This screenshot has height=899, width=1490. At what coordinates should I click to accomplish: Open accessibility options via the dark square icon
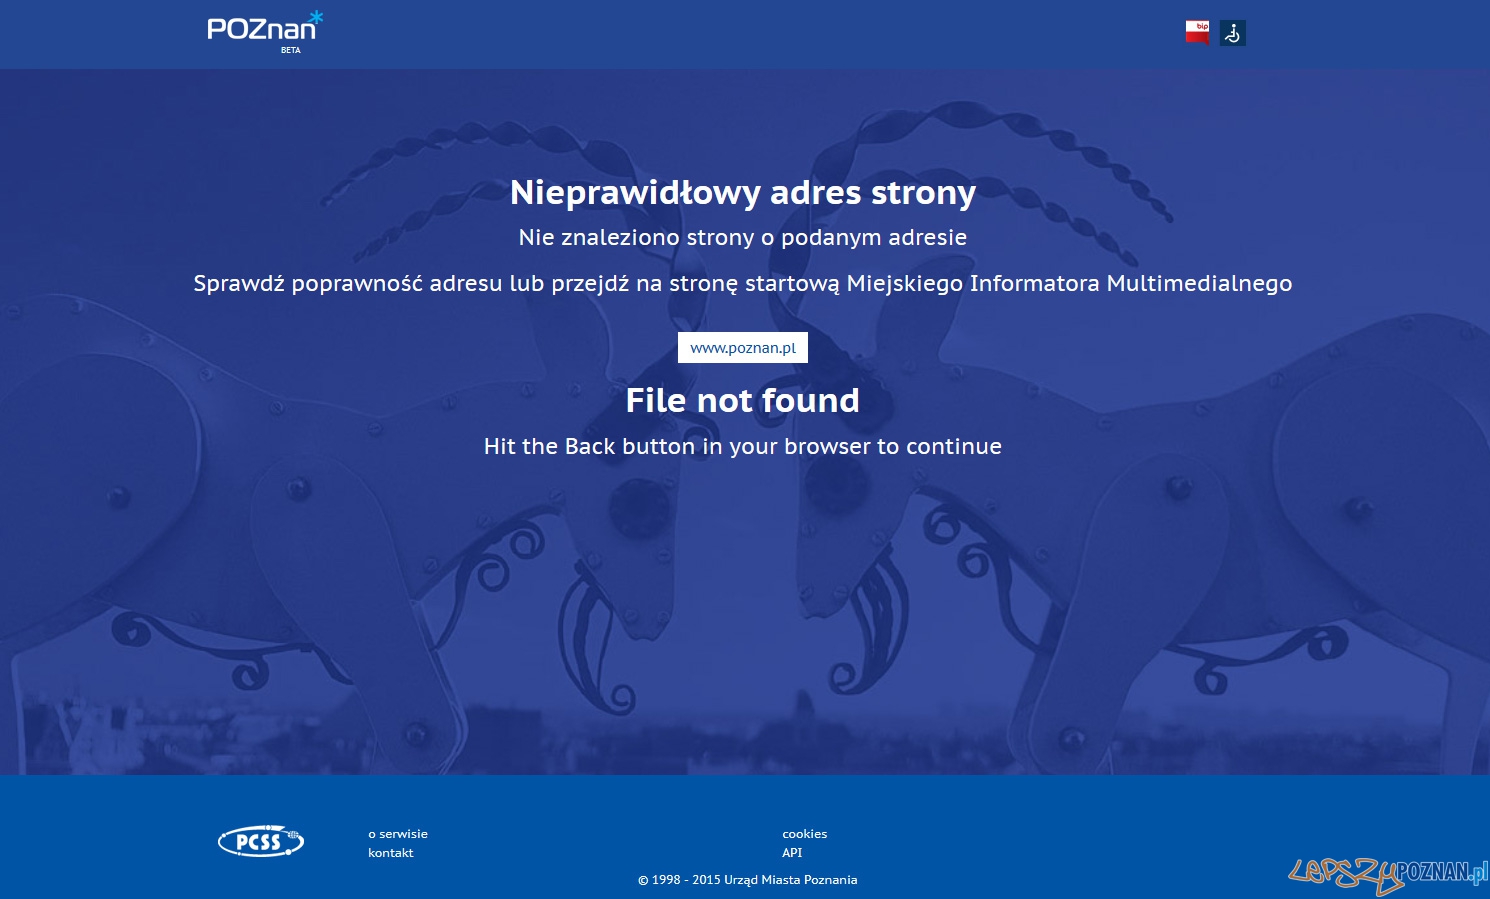pos(1232,33)
